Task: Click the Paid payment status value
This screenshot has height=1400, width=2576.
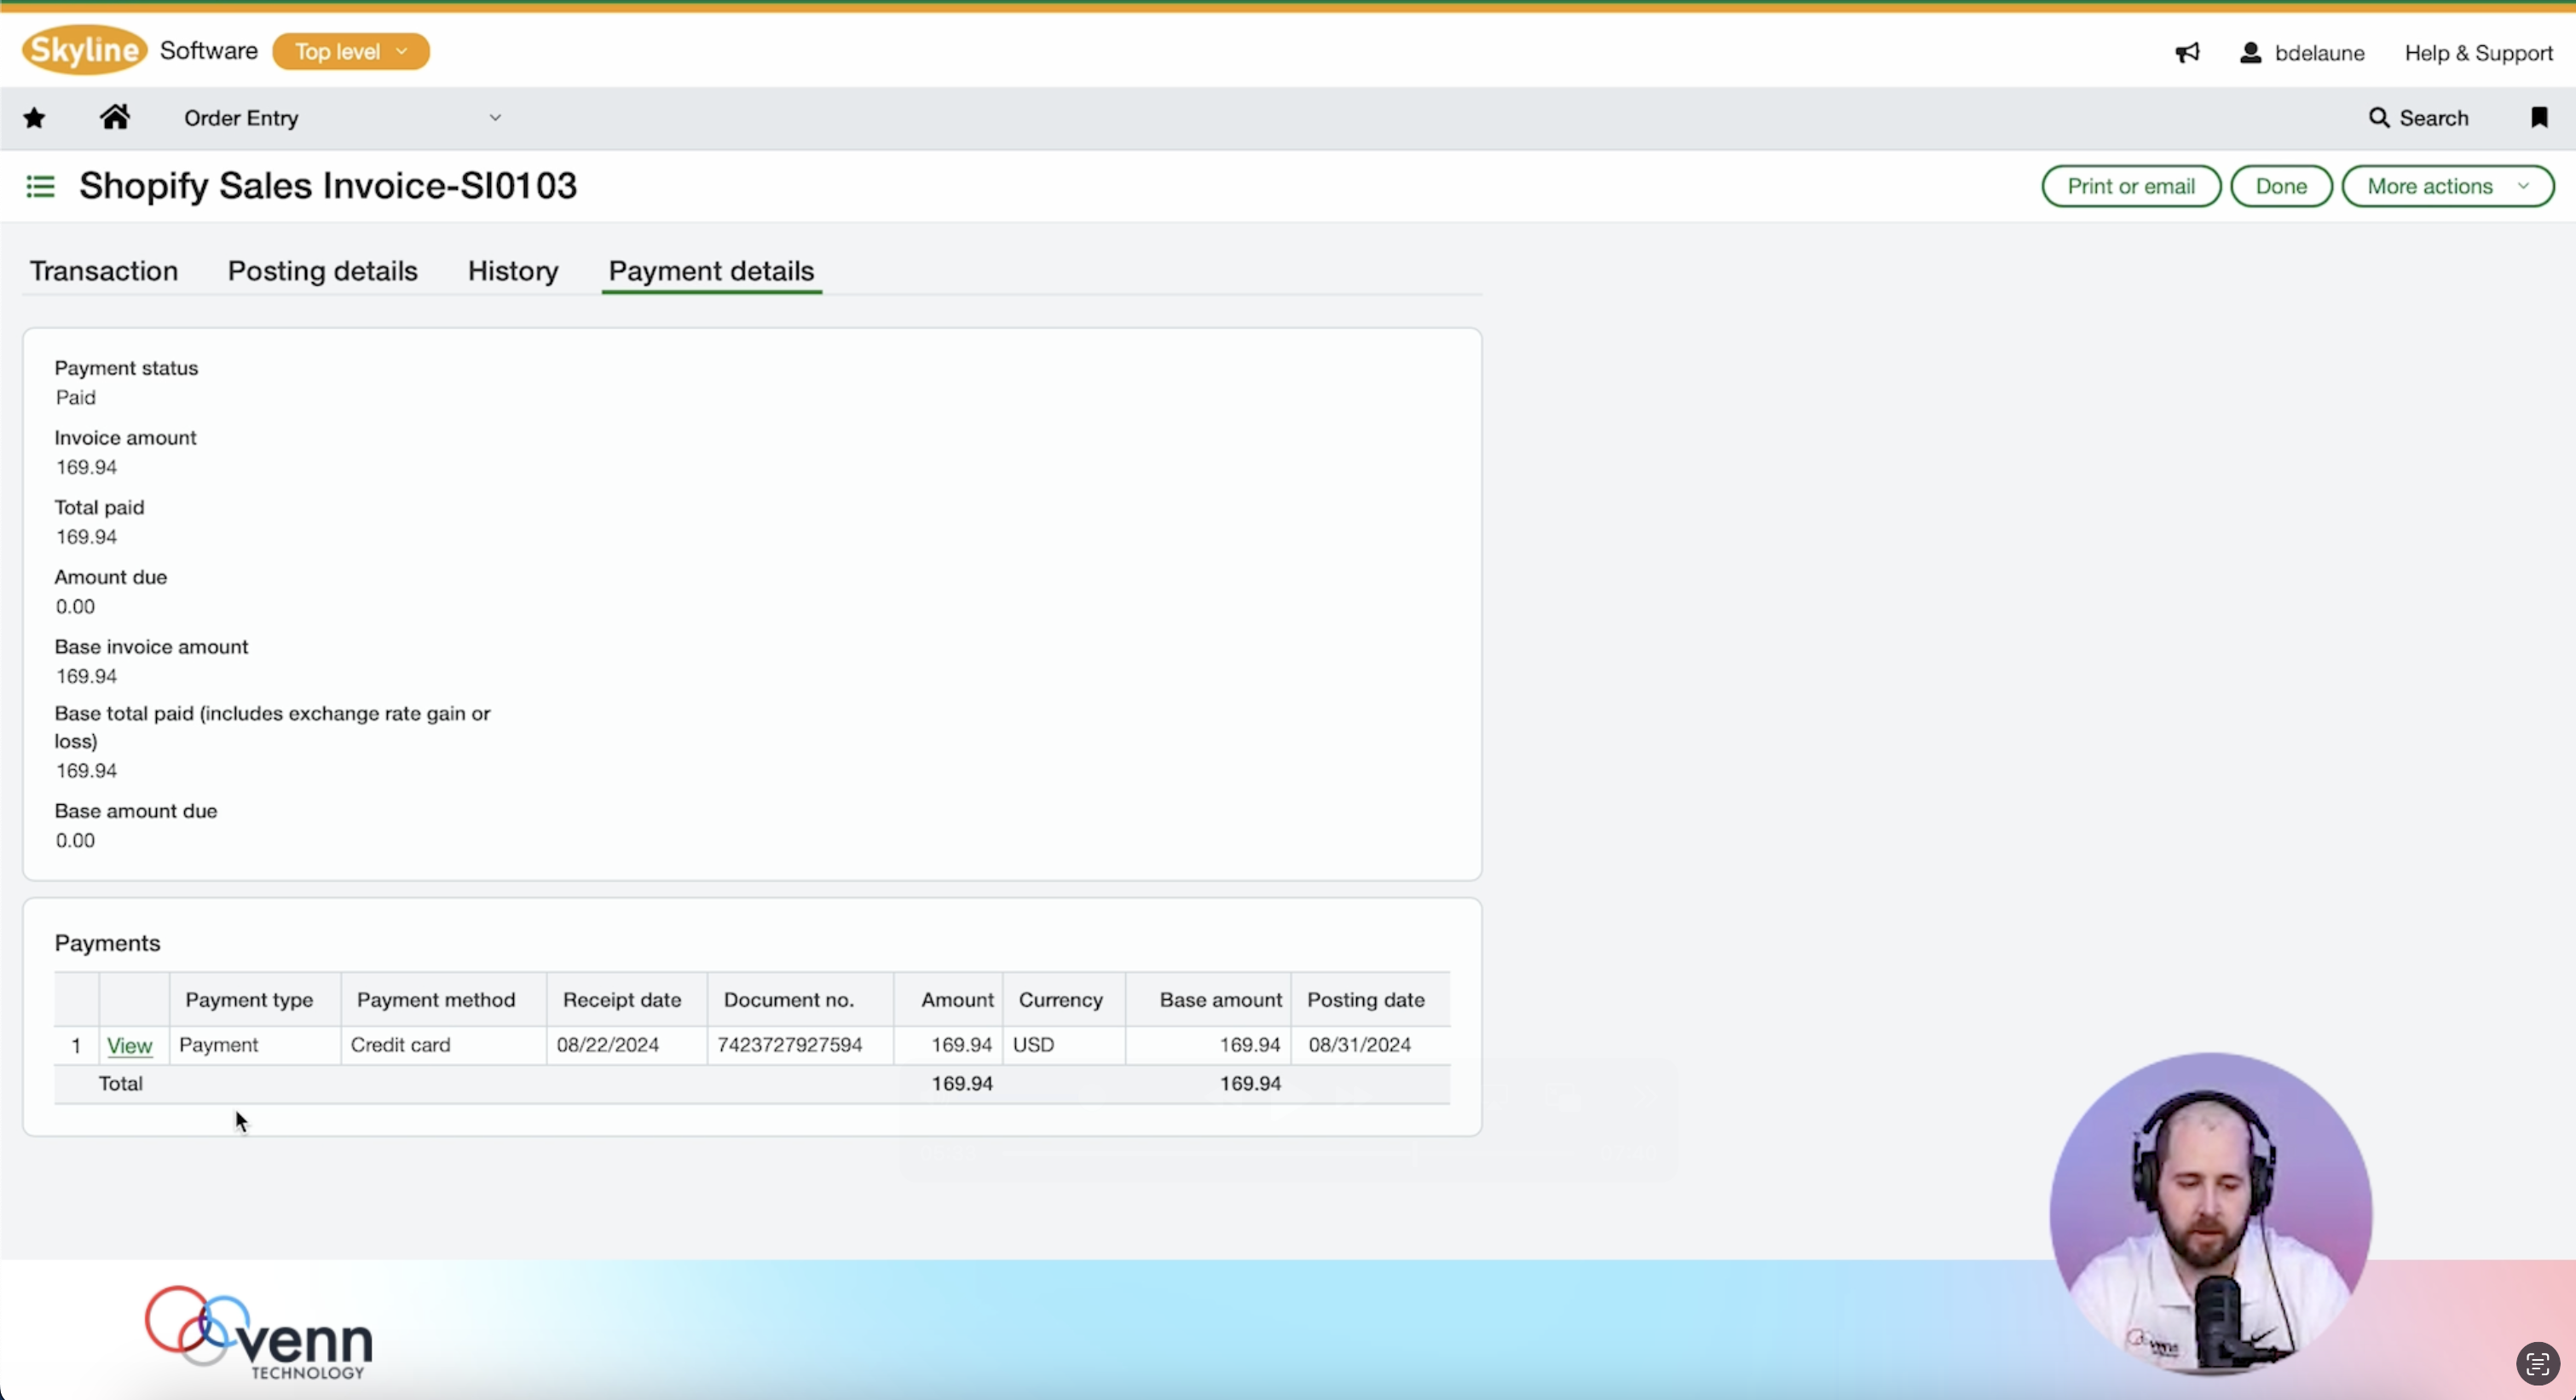Action: click(76, 398)
